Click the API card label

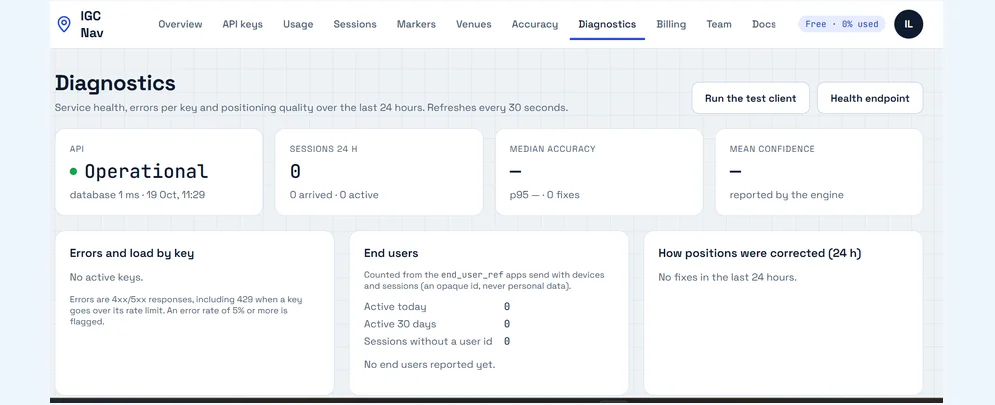(77, 149)
